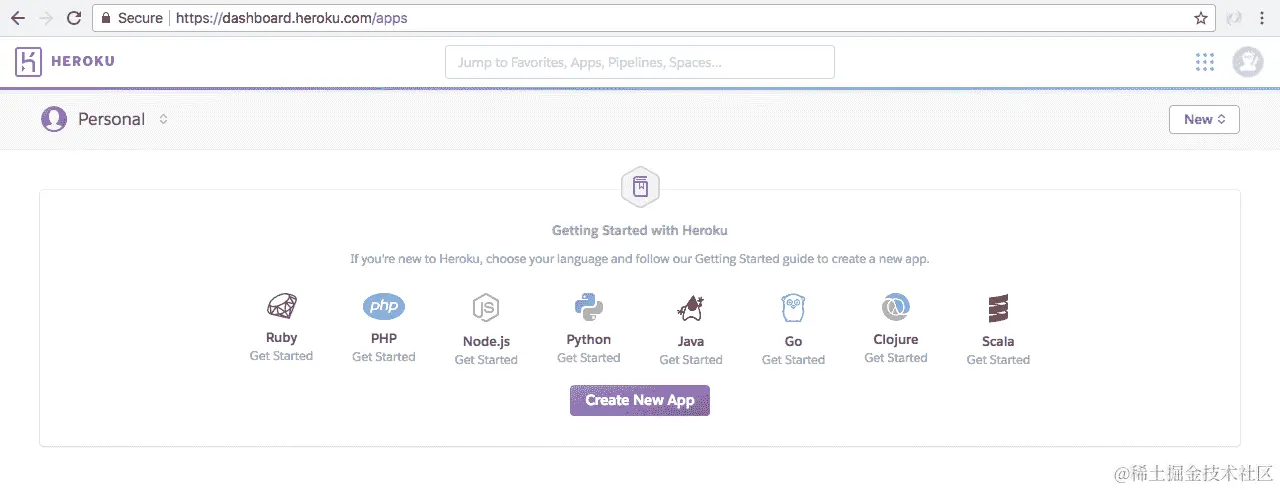Image resolution: width=1280 pixels, height=490 pixels.
Task: Click the HEROKU wordmark text
Action: coord(83,62)
